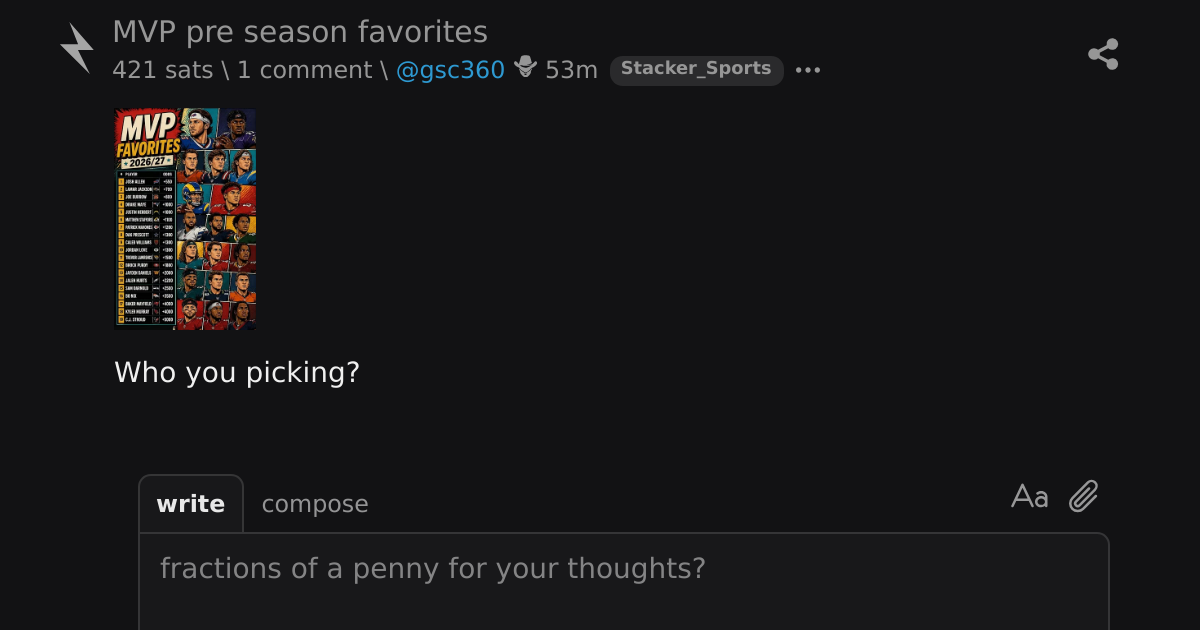
Task: Click the 53m timestamp link
Action: [571, 70]
